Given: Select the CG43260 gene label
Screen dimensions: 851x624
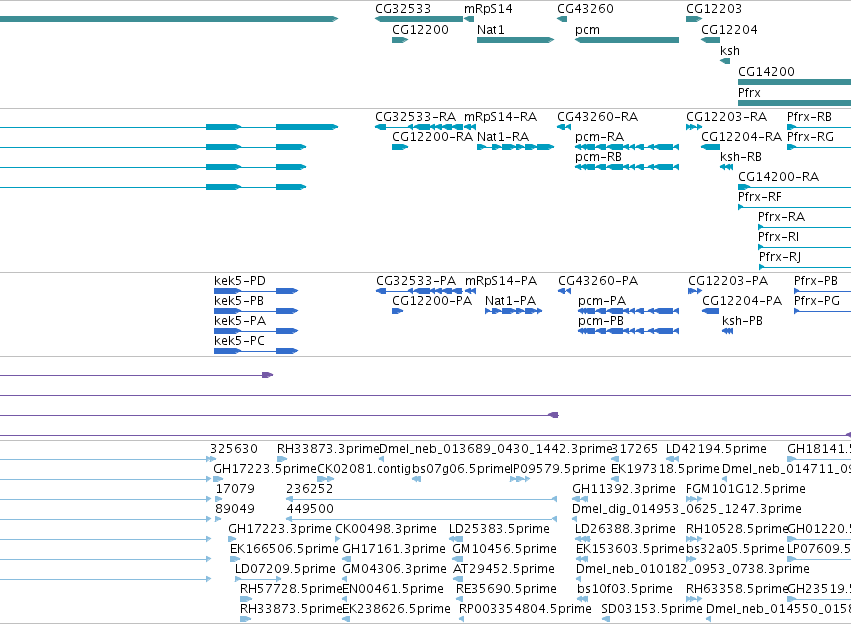Looking at the screenshot, I should point(585,9).
